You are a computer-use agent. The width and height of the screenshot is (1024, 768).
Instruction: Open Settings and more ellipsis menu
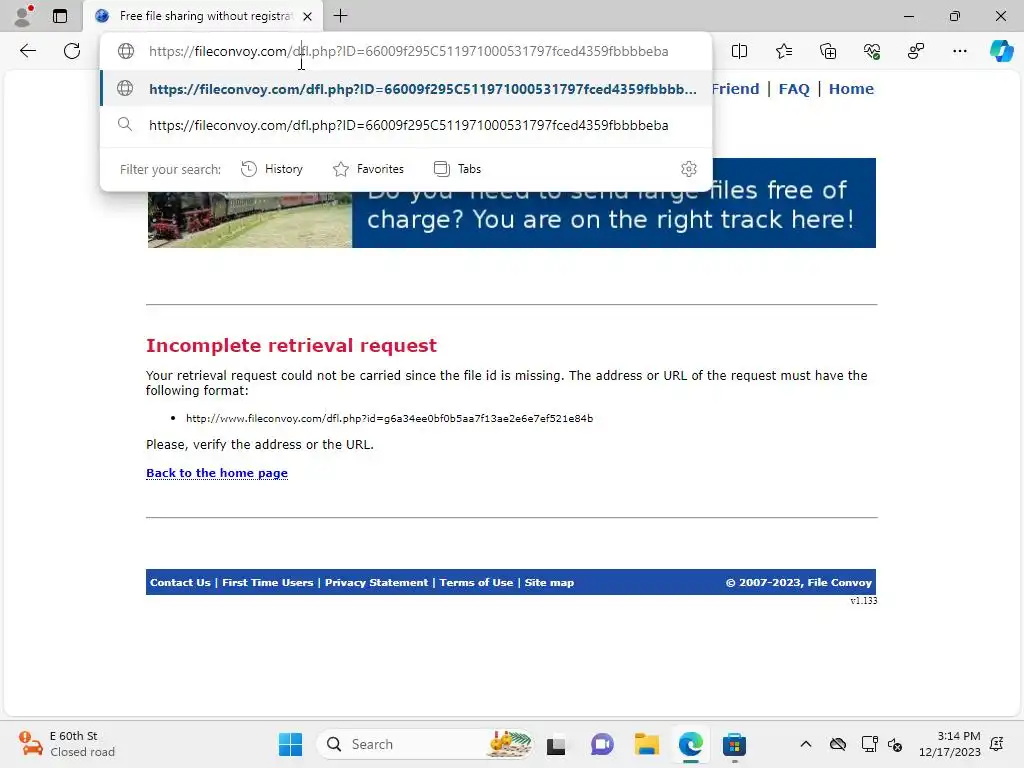[x=960, y=51]
